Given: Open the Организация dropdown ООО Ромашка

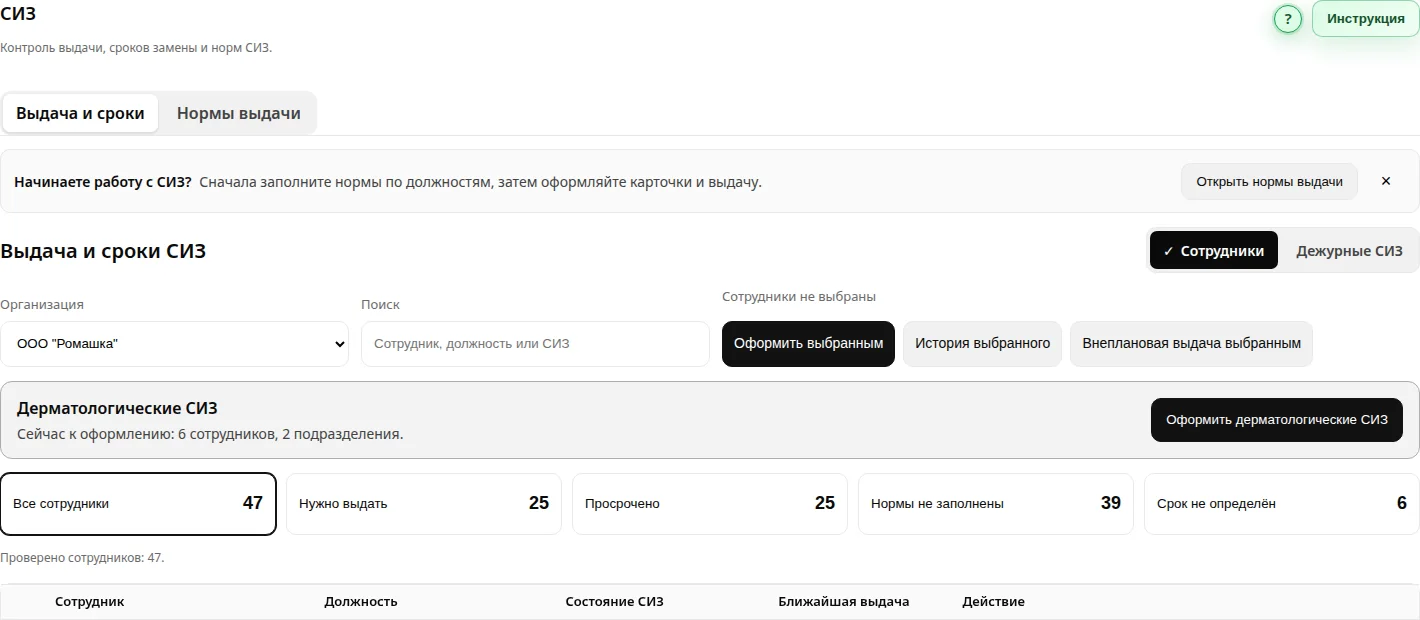Looking at the screenshot, I should tap(174, 344).
